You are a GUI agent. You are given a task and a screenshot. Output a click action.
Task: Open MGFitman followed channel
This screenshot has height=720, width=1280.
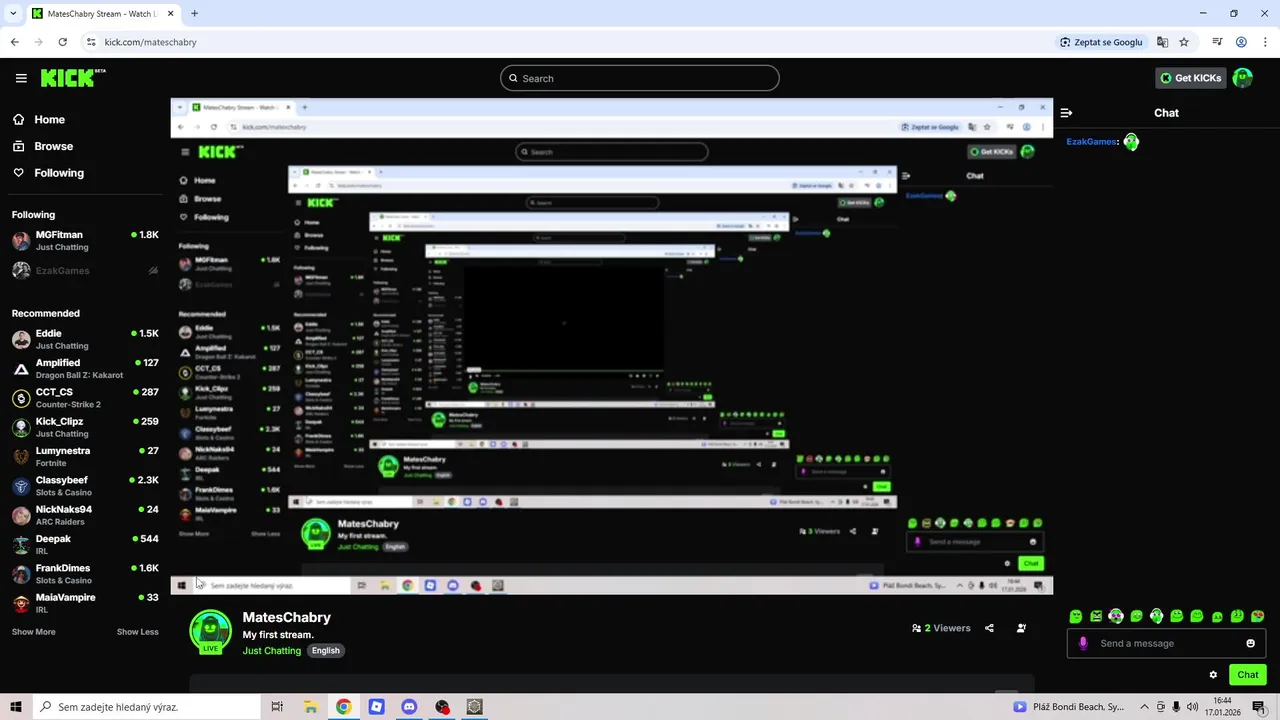click(85, 241)
